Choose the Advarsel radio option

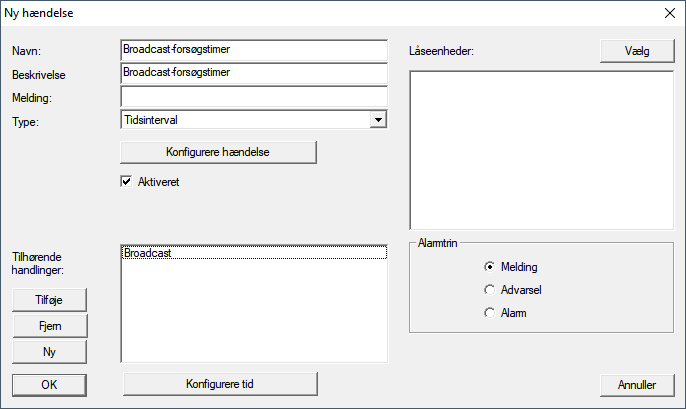click(489, 290)
